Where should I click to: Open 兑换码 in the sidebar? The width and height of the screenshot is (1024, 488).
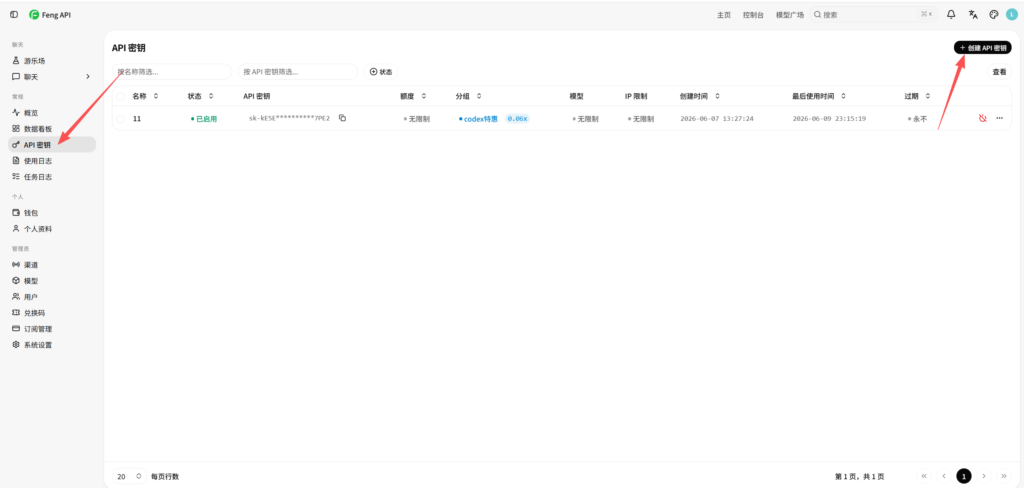click(52, 313)
